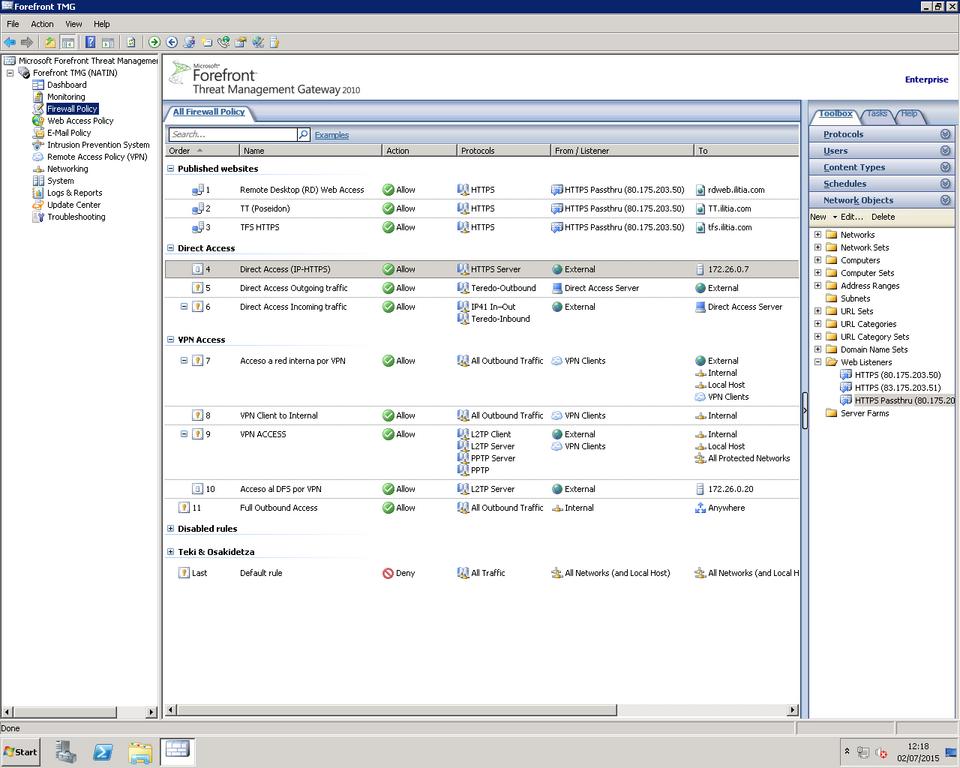The image size is (960, 768).
Task: Select the Default rule row
Action: 482,573
